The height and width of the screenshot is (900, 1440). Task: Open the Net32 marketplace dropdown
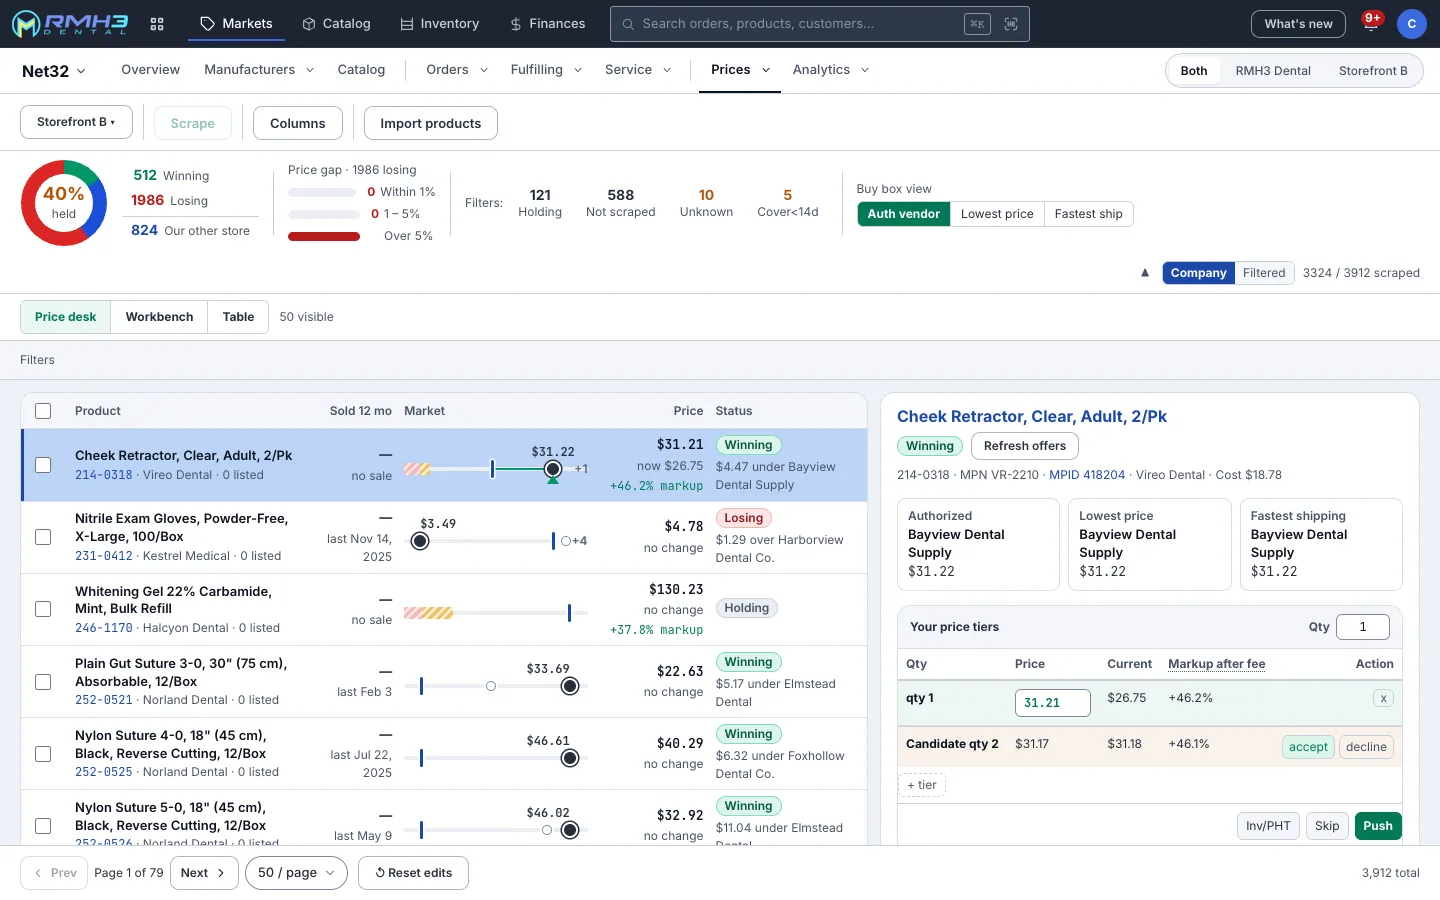tap(54, 71)
